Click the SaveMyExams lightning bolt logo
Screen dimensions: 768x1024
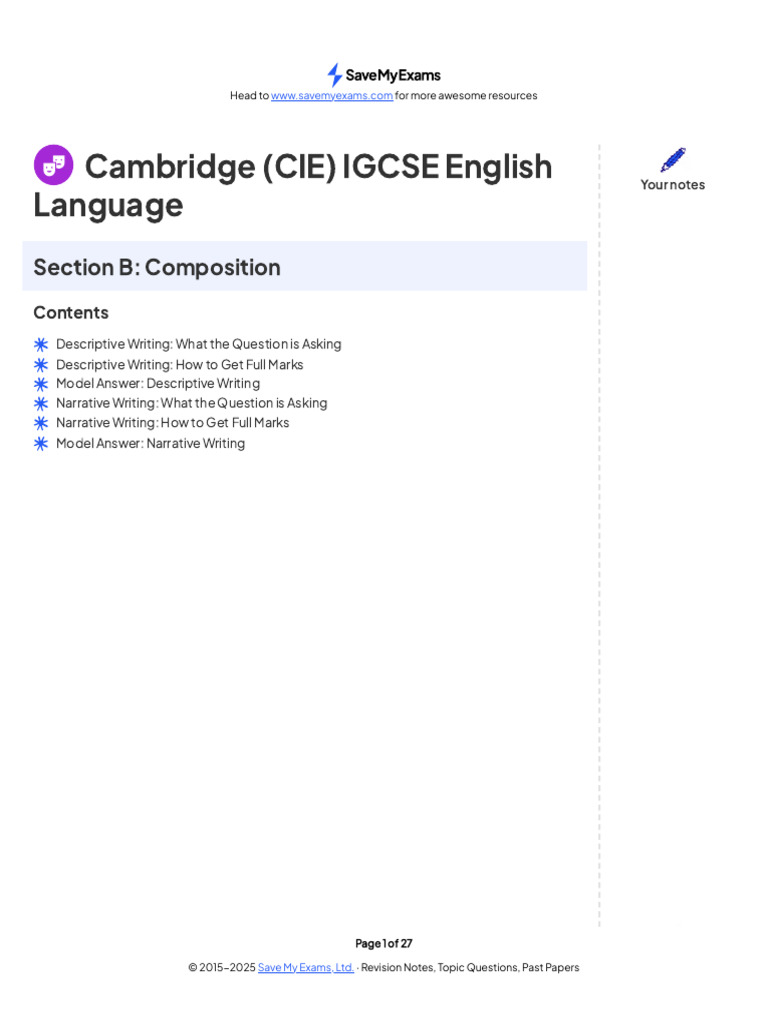pos(335,75)
